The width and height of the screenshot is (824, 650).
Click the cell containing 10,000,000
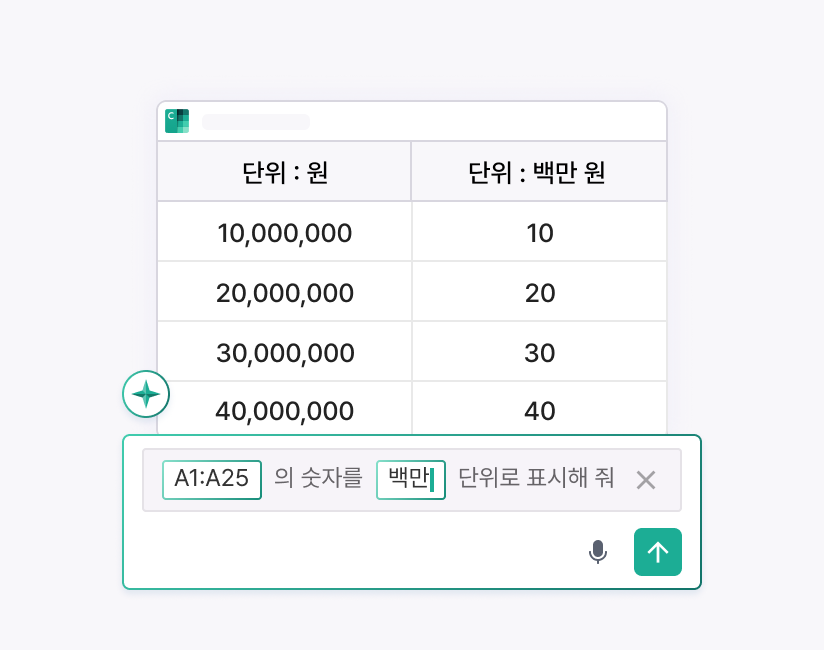click(x=284, y=232)
